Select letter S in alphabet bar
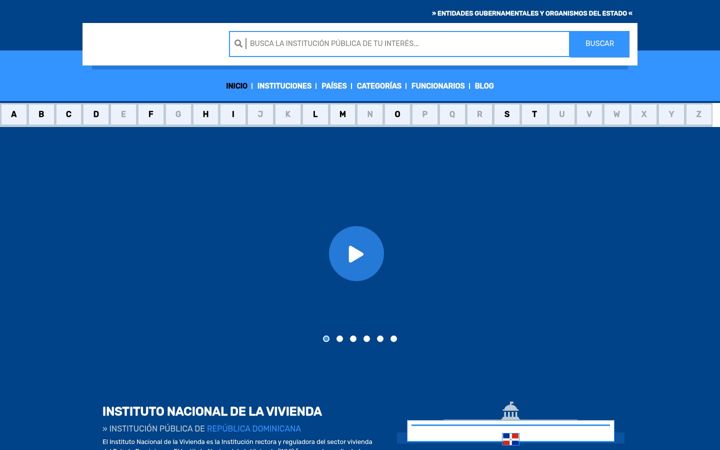This screenshot has width=720, height=450. [x=507, y=114]
